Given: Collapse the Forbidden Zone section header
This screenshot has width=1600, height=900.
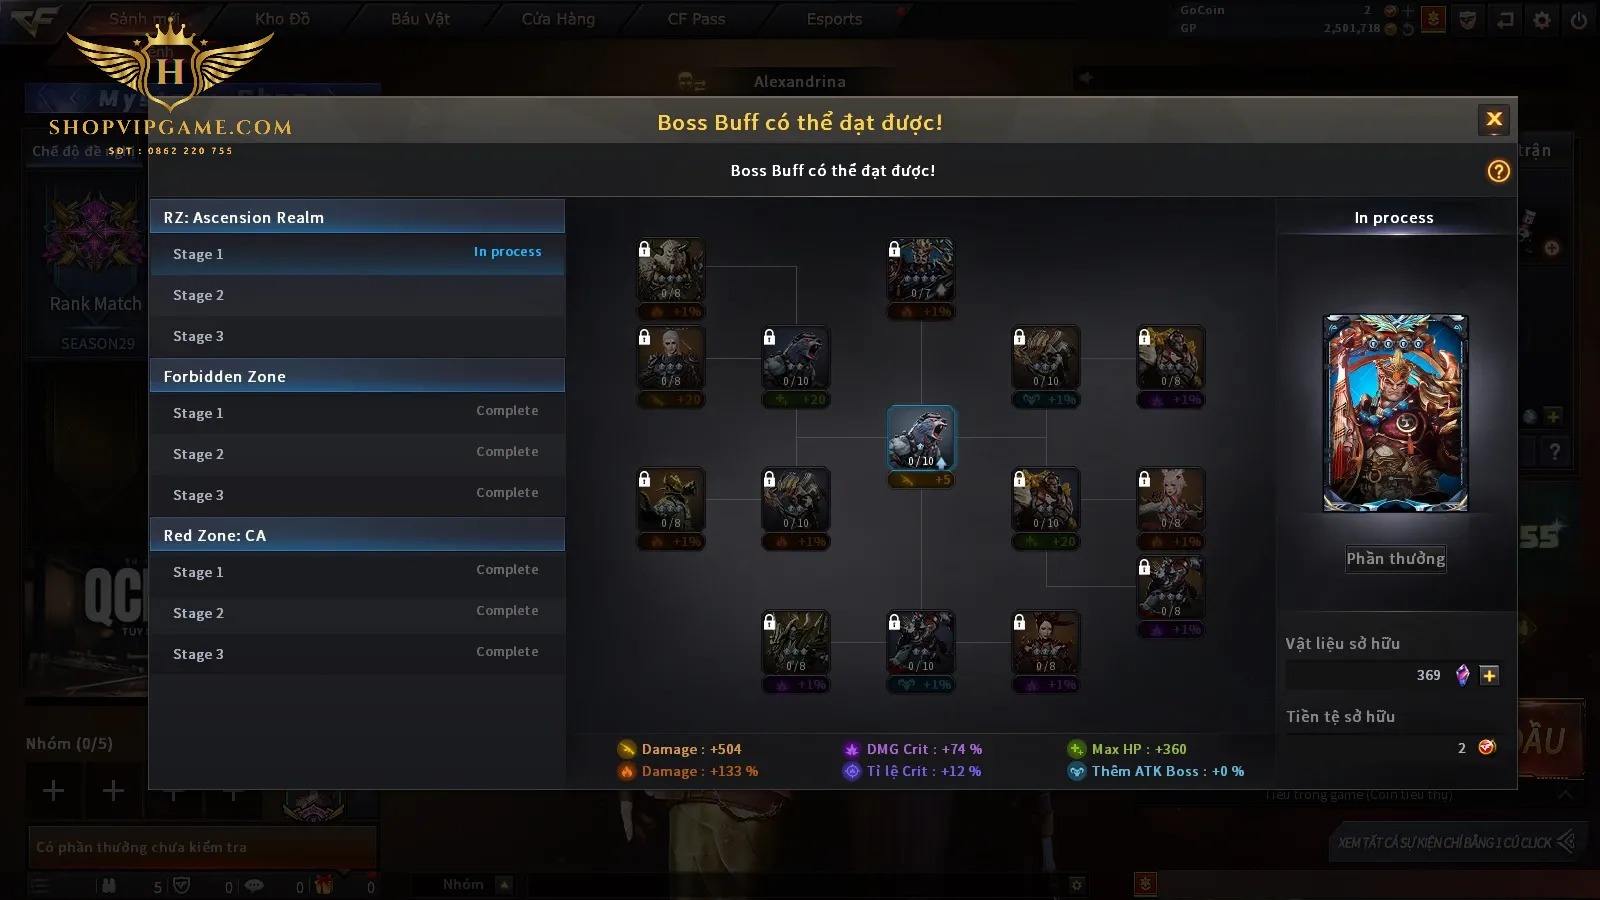Looking at the screenshot, I should [357, 376].
